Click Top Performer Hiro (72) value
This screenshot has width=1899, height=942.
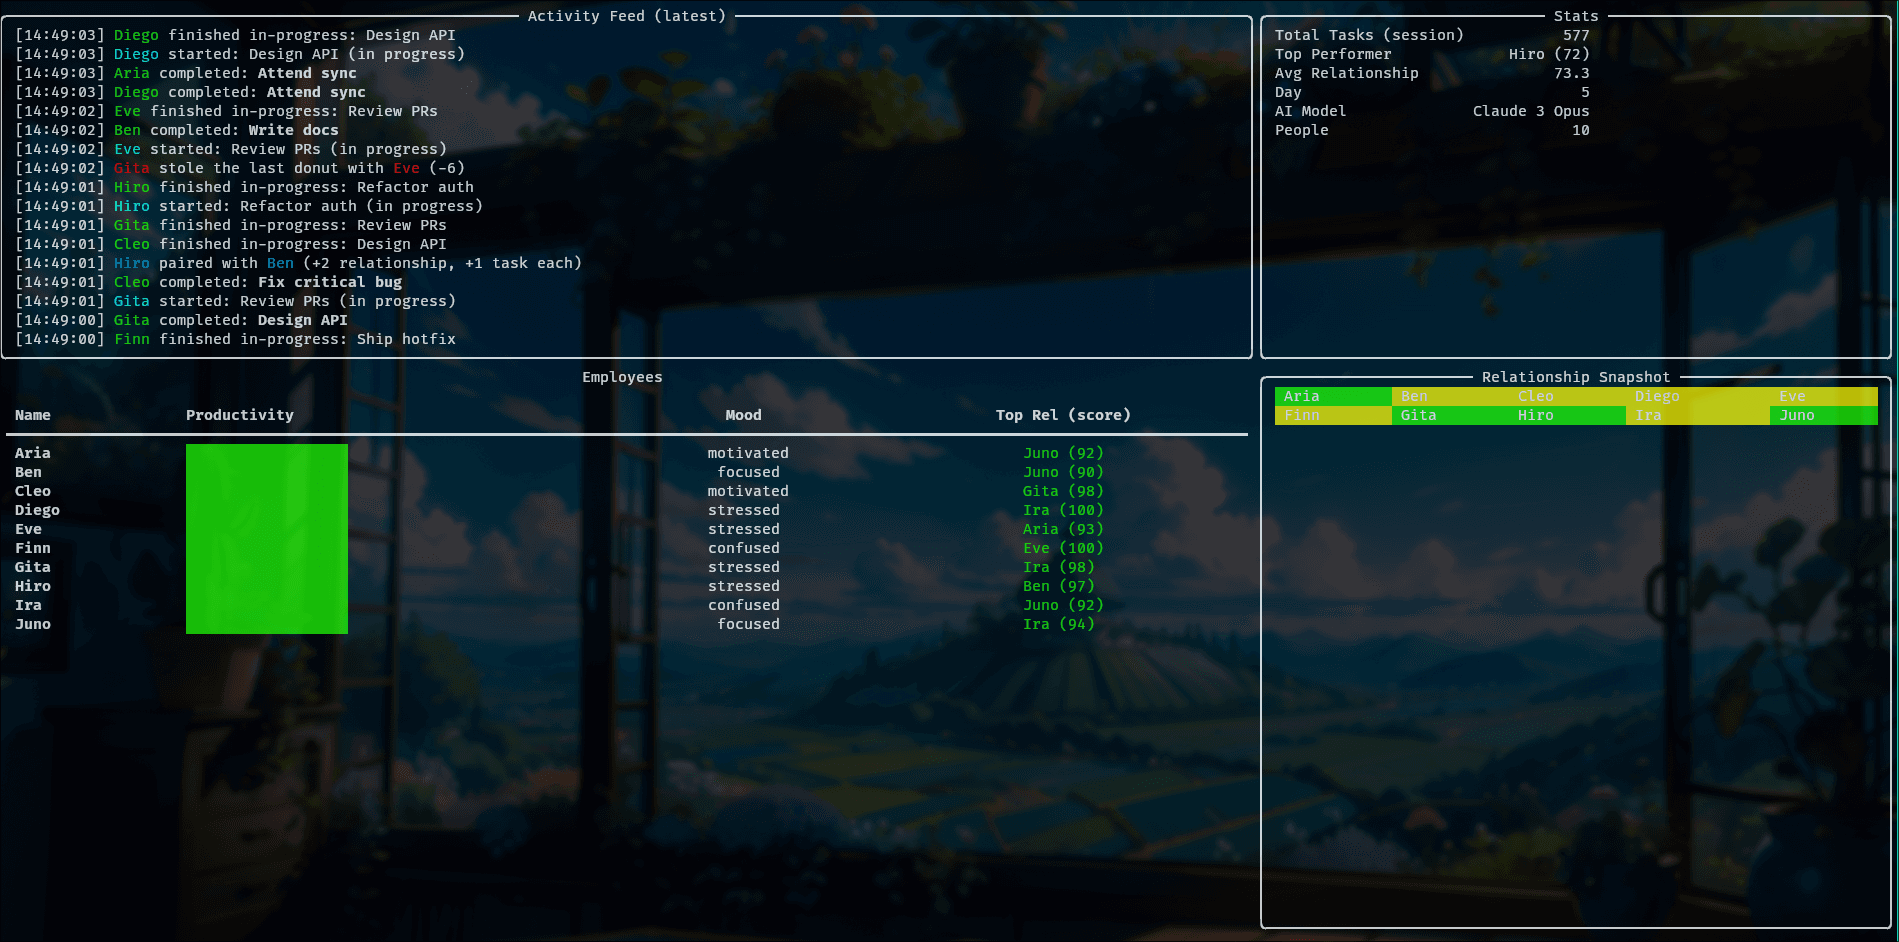(x=1549, y=54)
